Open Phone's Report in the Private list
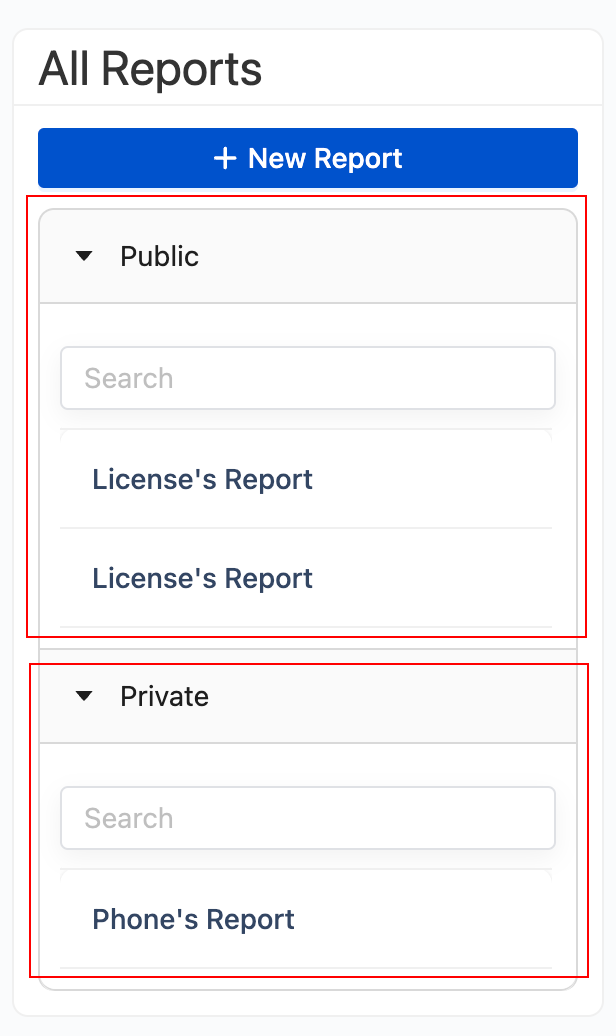This screenshot has width=616, height=1036. click(193, 920)
